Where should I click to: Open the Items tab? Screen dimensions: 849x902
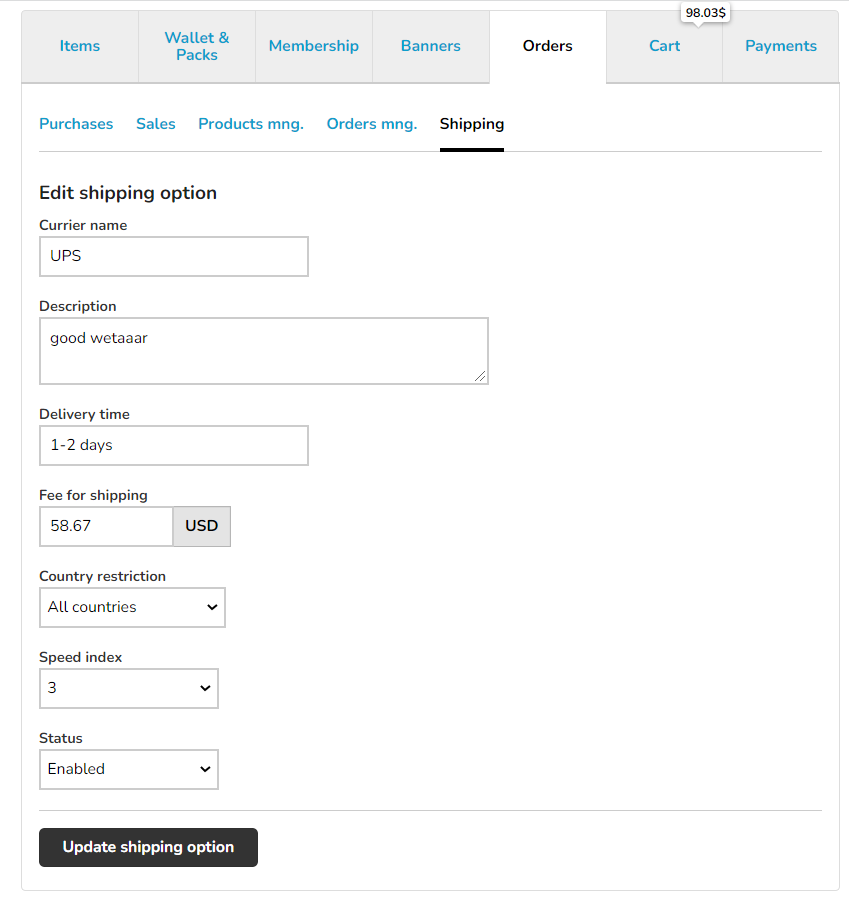80,46
